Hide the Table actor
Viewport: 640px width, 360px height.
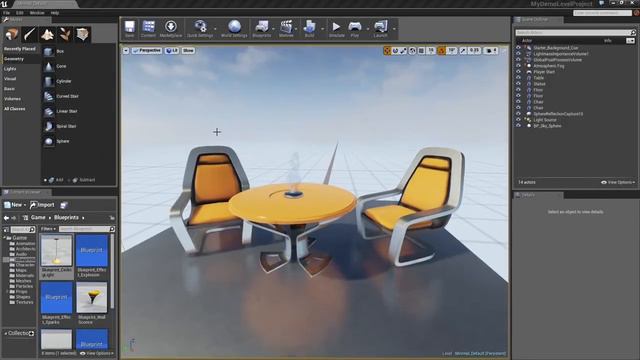[x=518, y=78]
